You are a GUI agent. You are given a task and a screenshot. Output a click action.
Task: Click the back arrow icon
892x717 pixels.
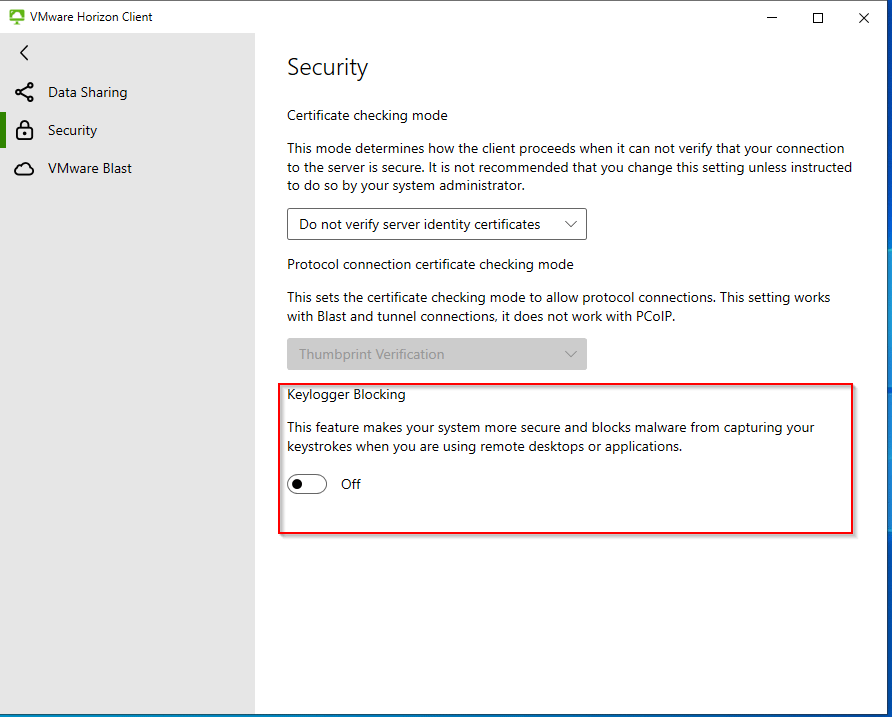24,53
